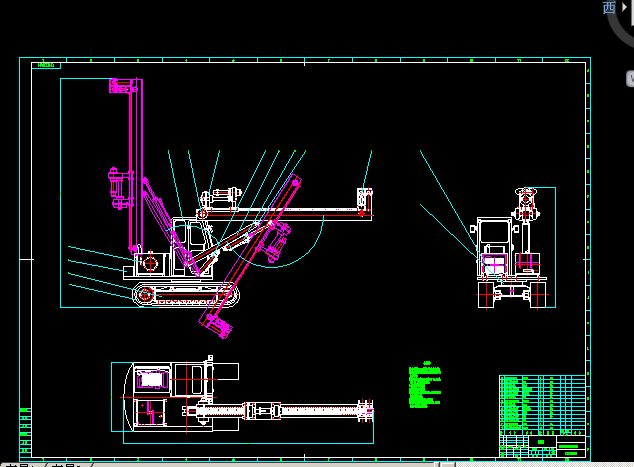Select the drawing number box in frame corner
634x467 pixels.
tap(46, 65)
